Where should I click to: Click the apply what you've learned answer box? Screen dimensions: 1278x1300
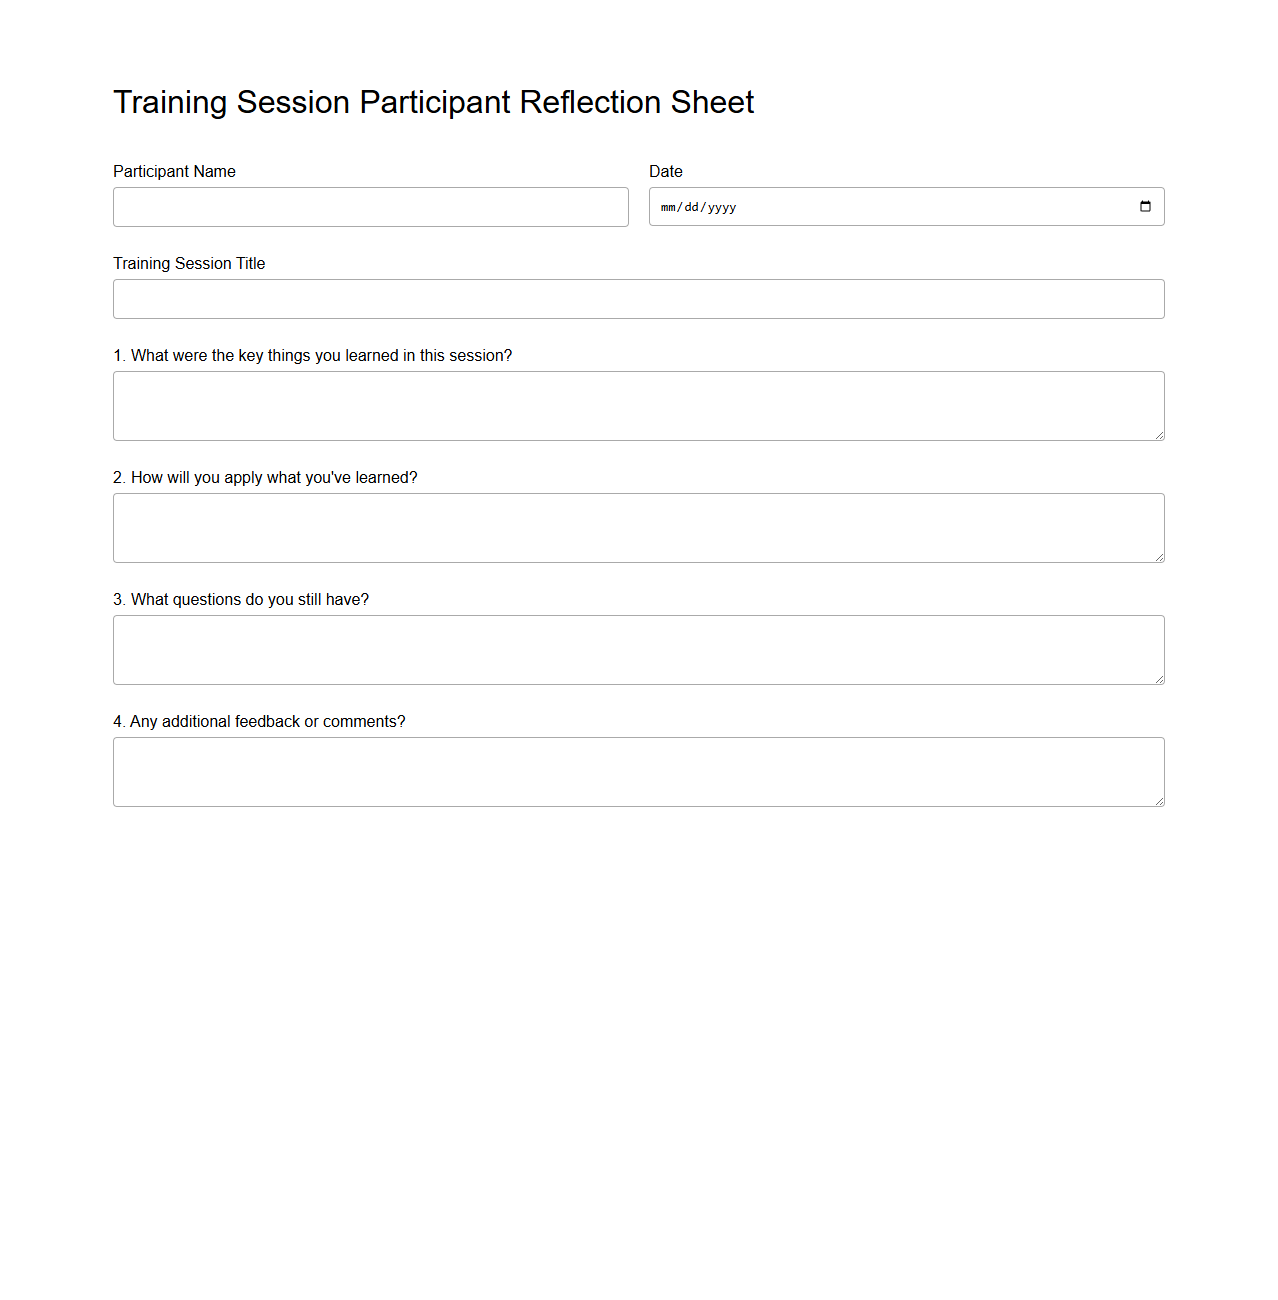[638, 527]
